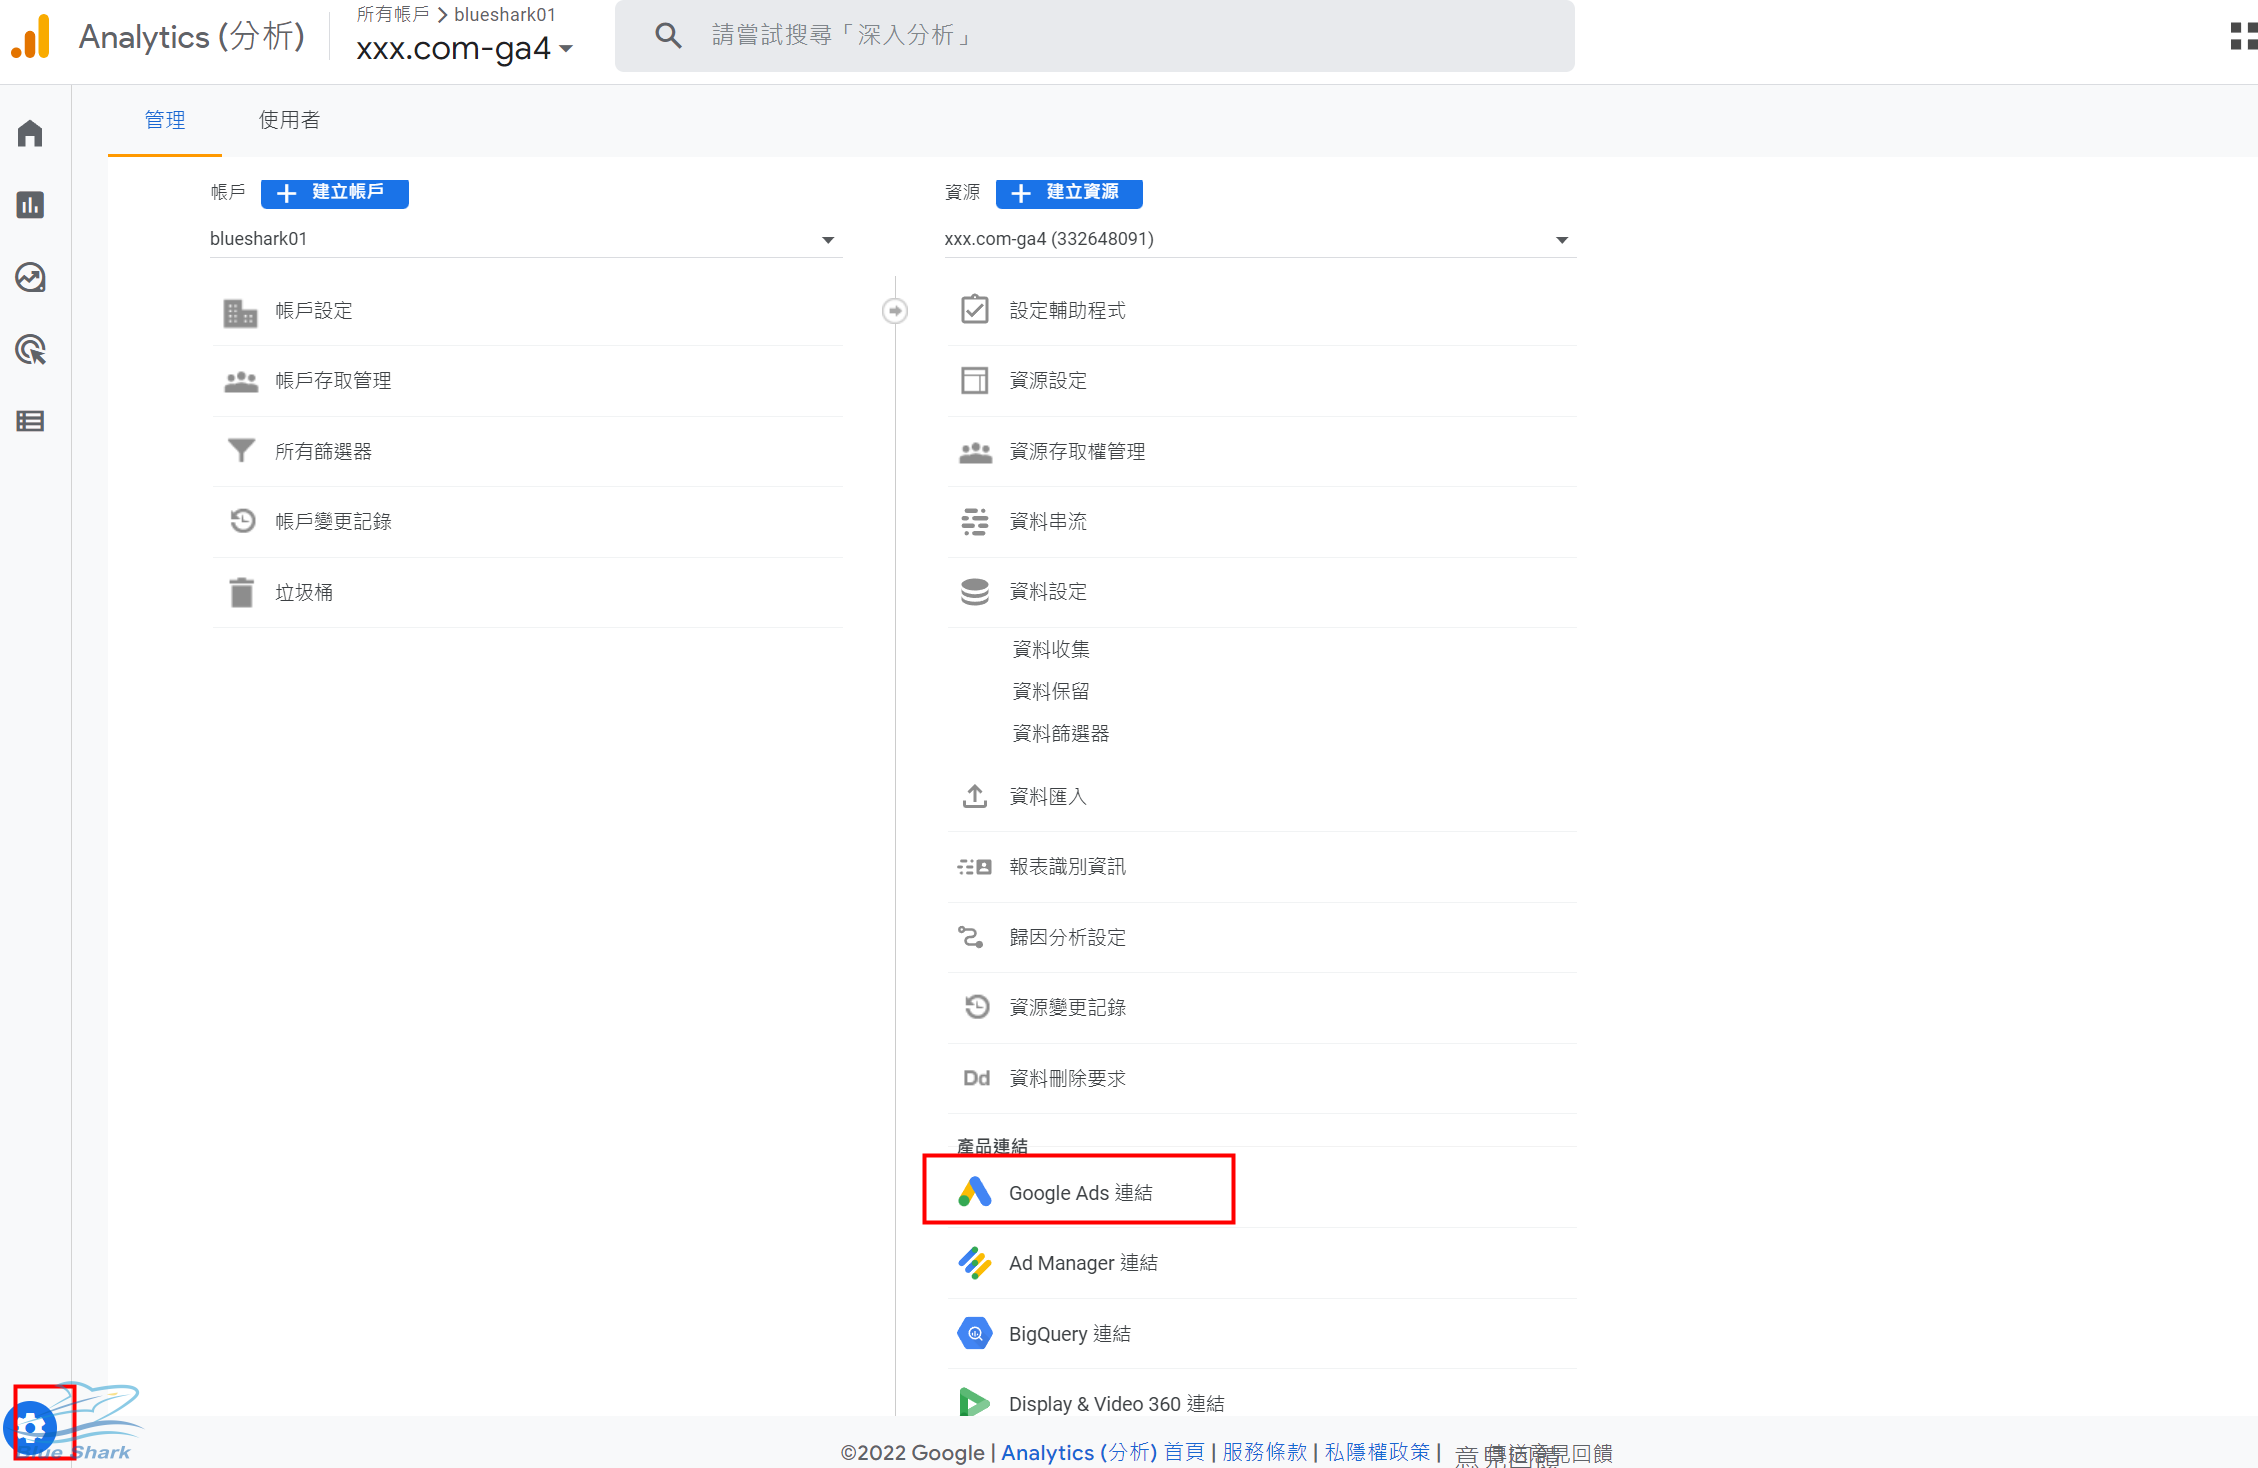
Task: Select 資料保留 sub-item
Action: 1051,691
